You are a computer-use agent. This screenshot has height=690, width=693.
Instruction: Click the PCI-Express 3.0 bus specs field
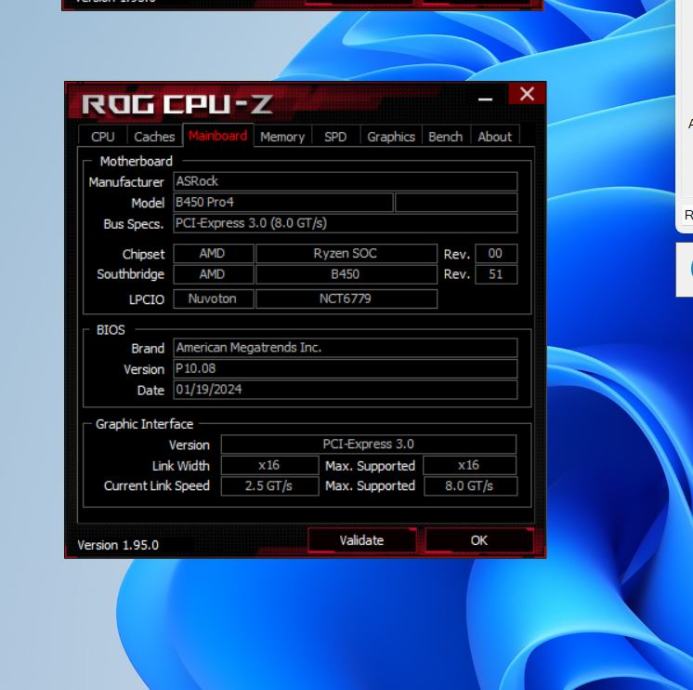click(345, 223)
